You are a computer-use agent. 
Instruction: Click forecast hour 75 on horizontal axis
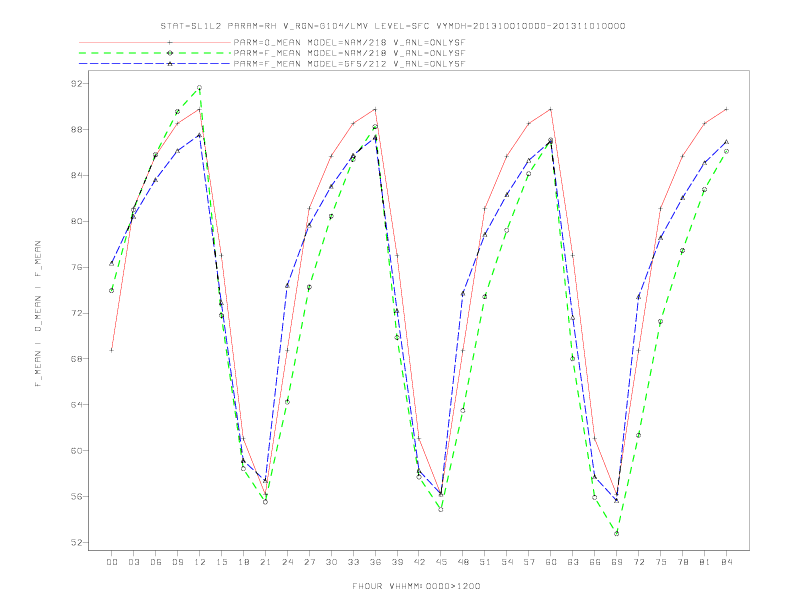(661, 562)
